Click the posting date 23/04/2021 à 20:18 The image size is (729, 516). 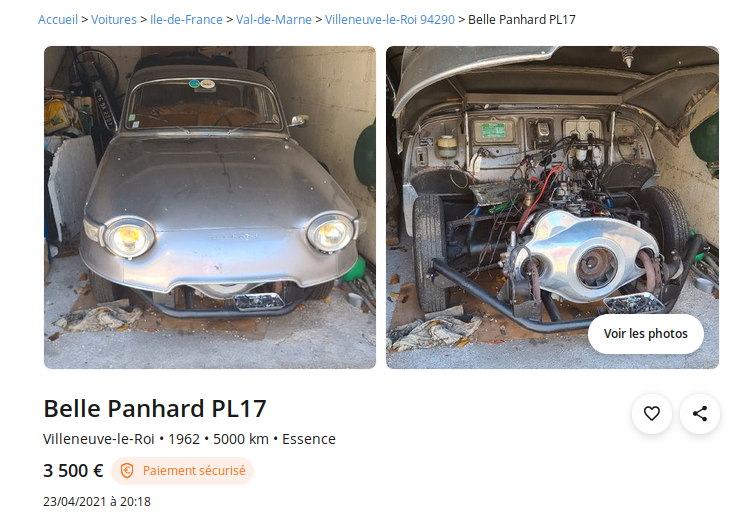(97, 502)
